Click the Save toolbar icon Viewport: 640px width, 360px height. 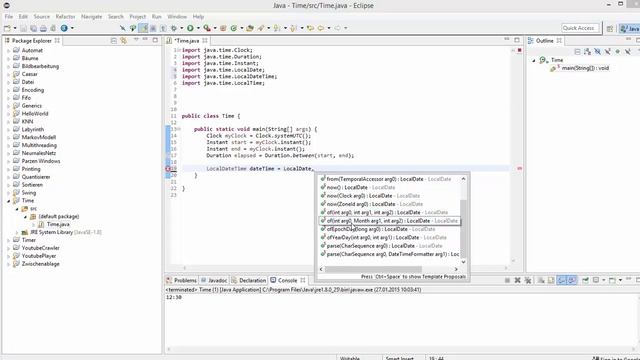point(23,28)
